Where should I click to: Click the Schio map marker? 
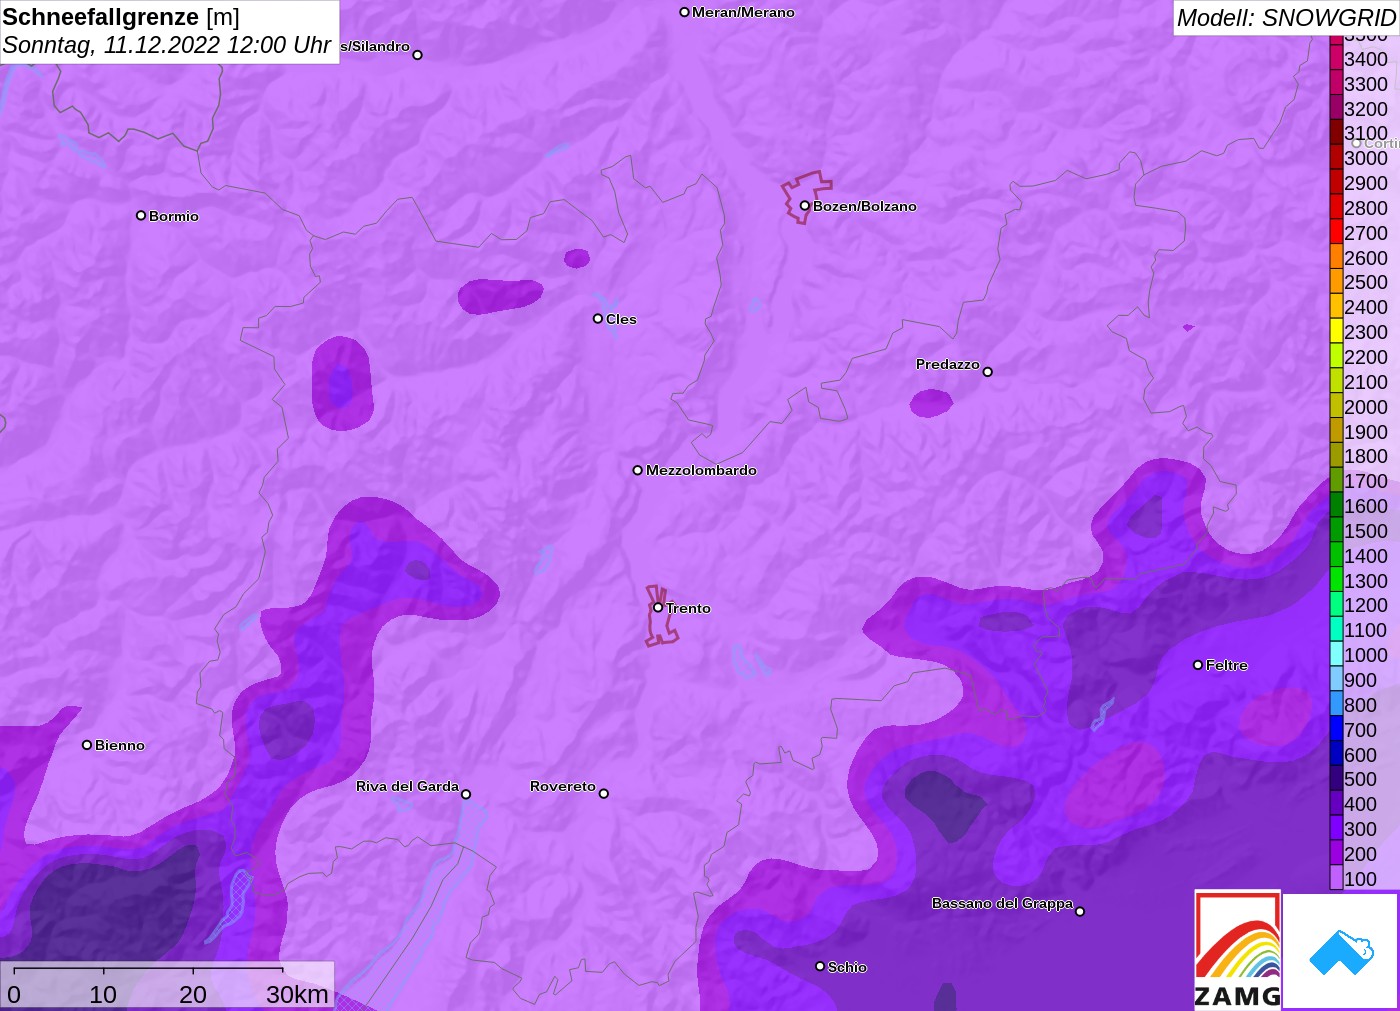pyautogui.click(x=820, y=966)
